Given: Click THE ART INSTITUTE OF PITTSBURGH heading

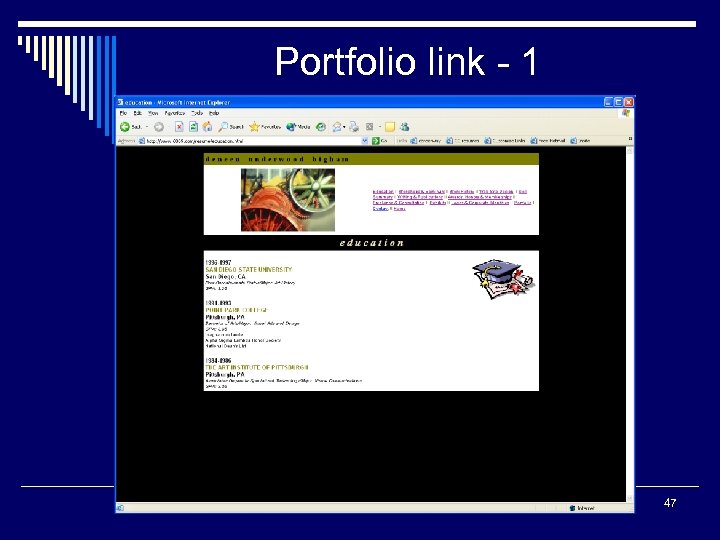Looking at the screenshot, I should coord(257,367).
